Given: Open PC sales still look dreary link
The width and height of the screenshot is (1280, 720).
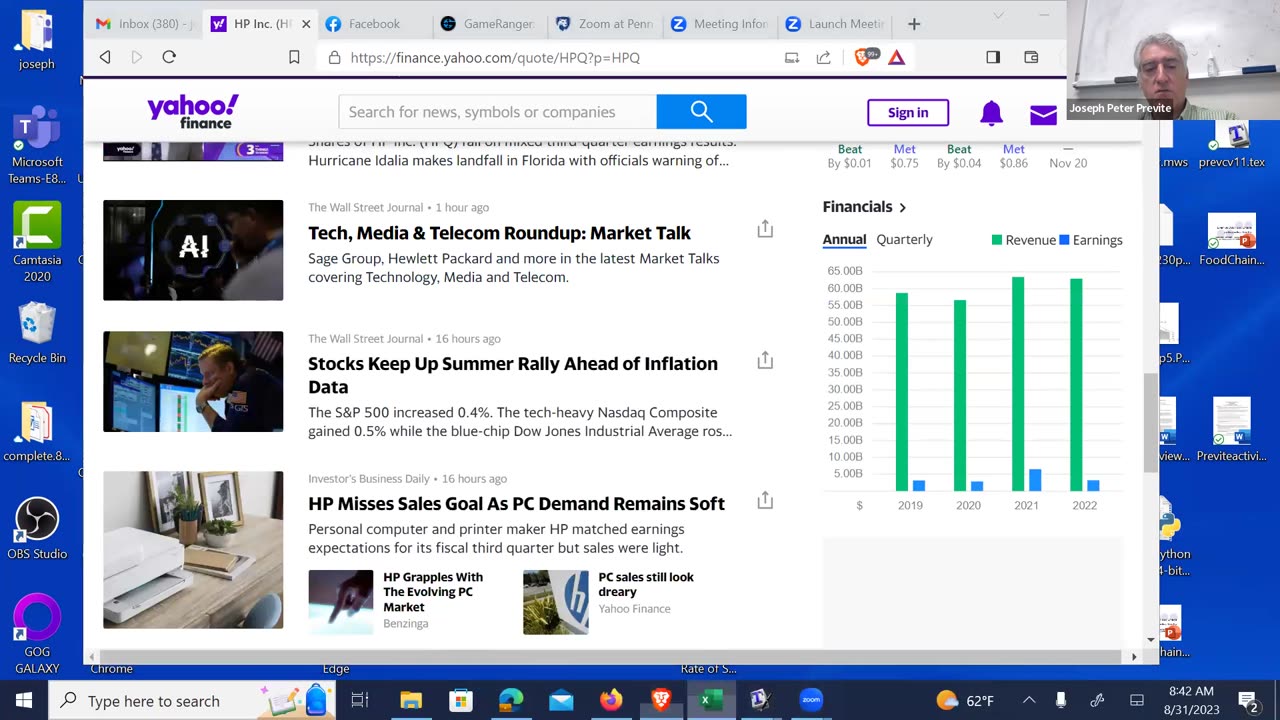Looking at the screenshot, I should coord(646,584).
